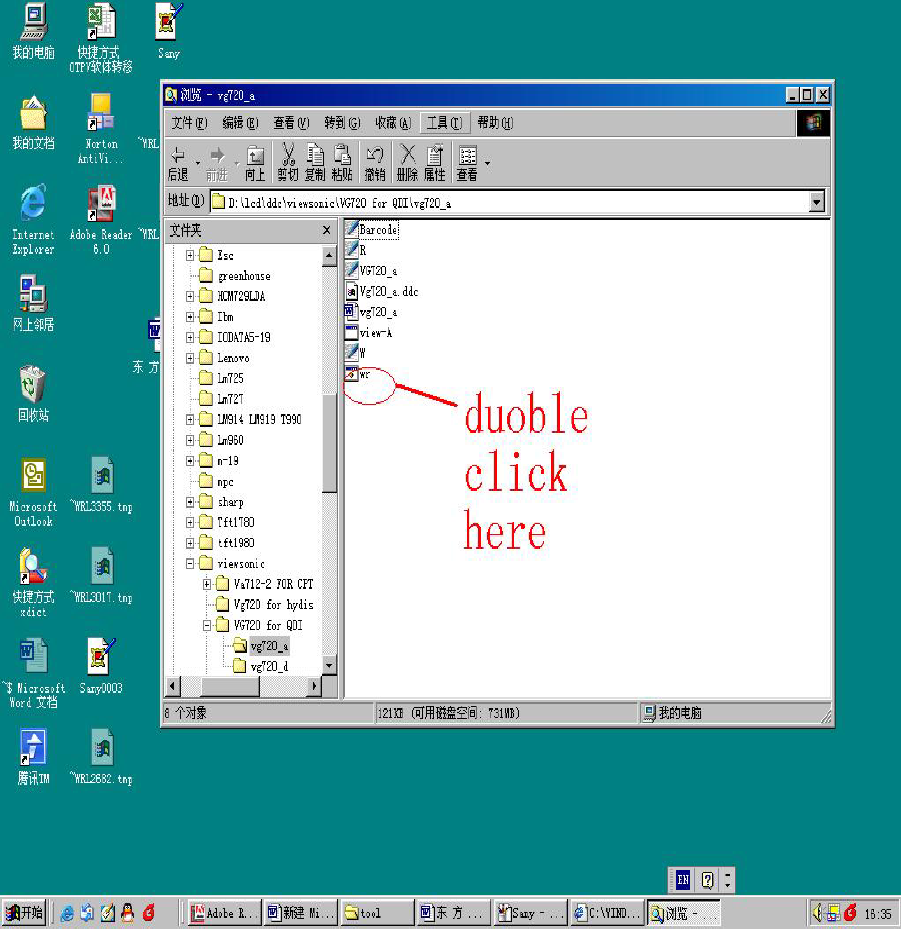Expand the Esc folder node
901x929 pixels.
(190, 255)
